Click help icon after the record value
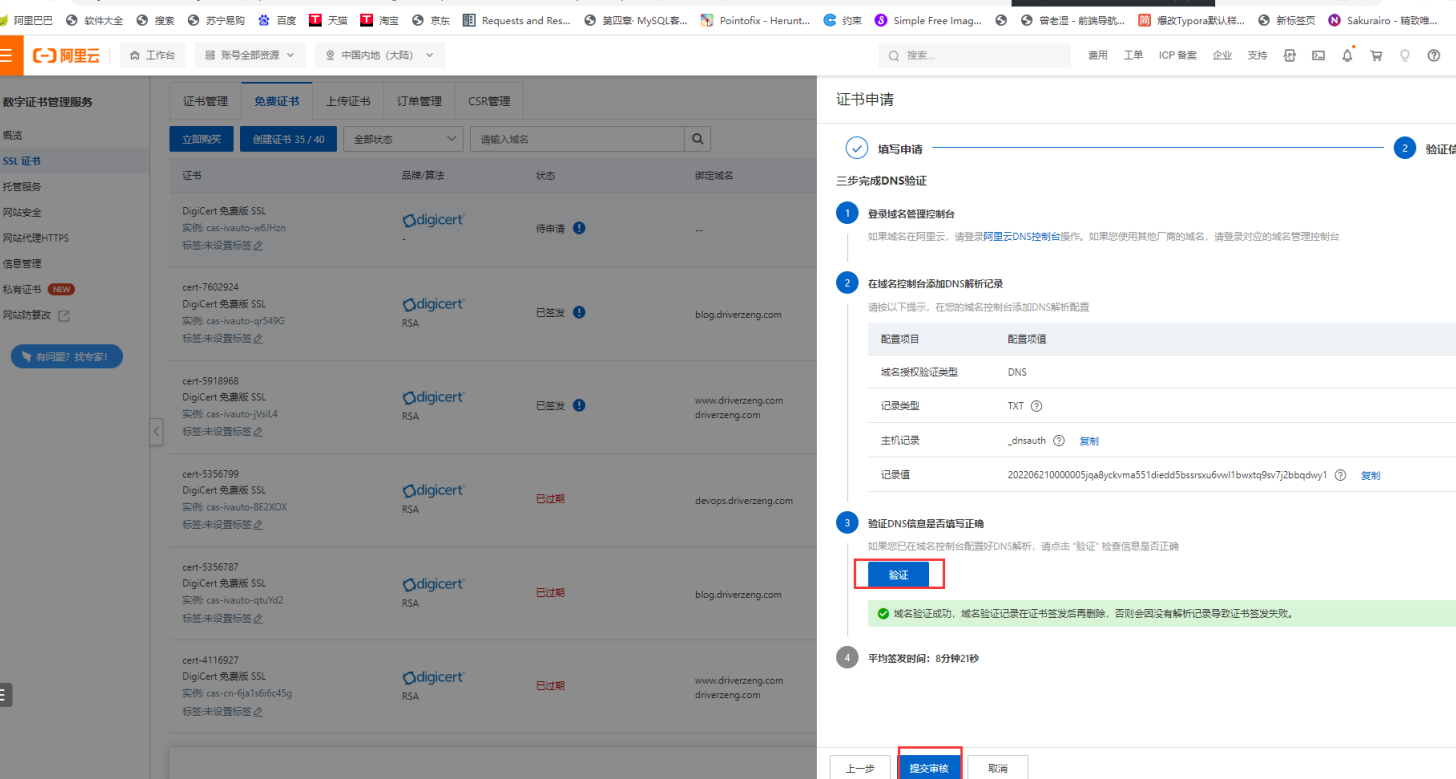The width and height of the screenshot is (1456, 779). 1340,475
